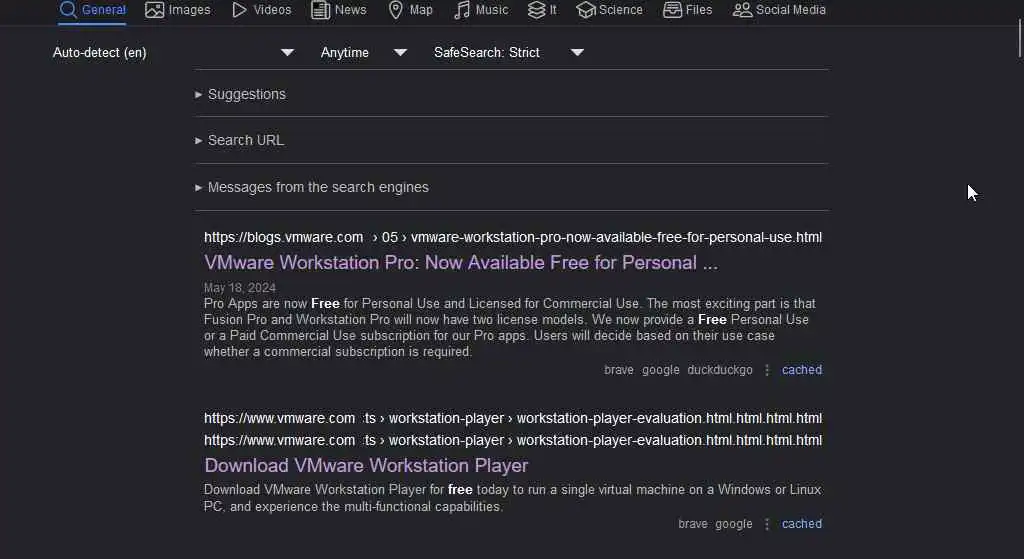Open vertical dots menu on Workstation Player result

point(767,524)
